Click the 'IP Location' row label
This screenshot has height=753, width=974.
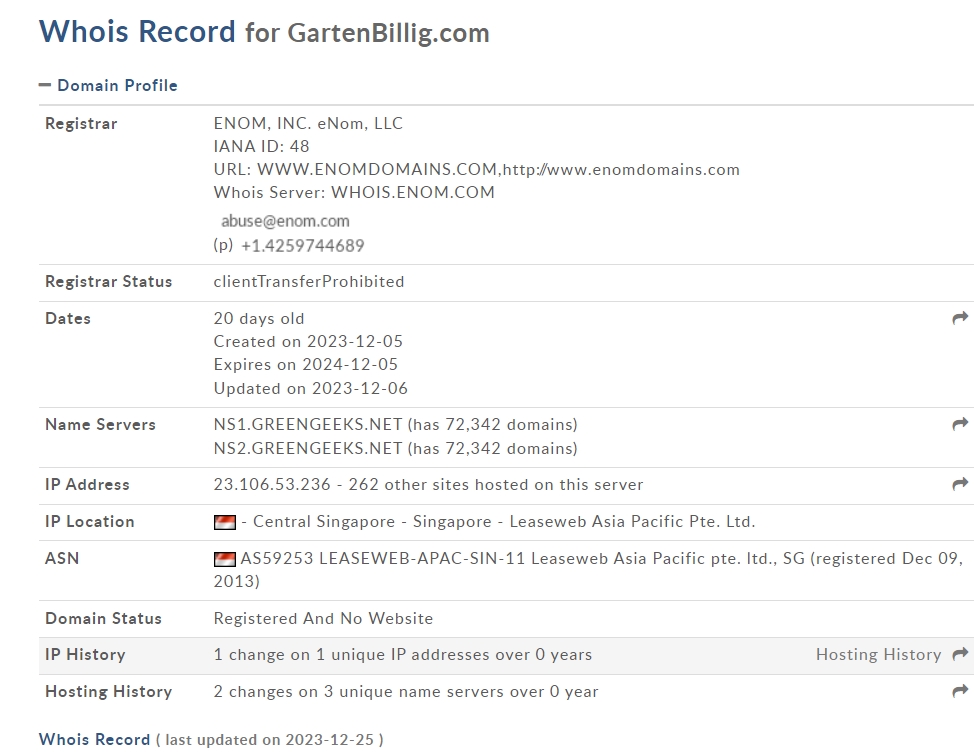[x=89, y=522]
